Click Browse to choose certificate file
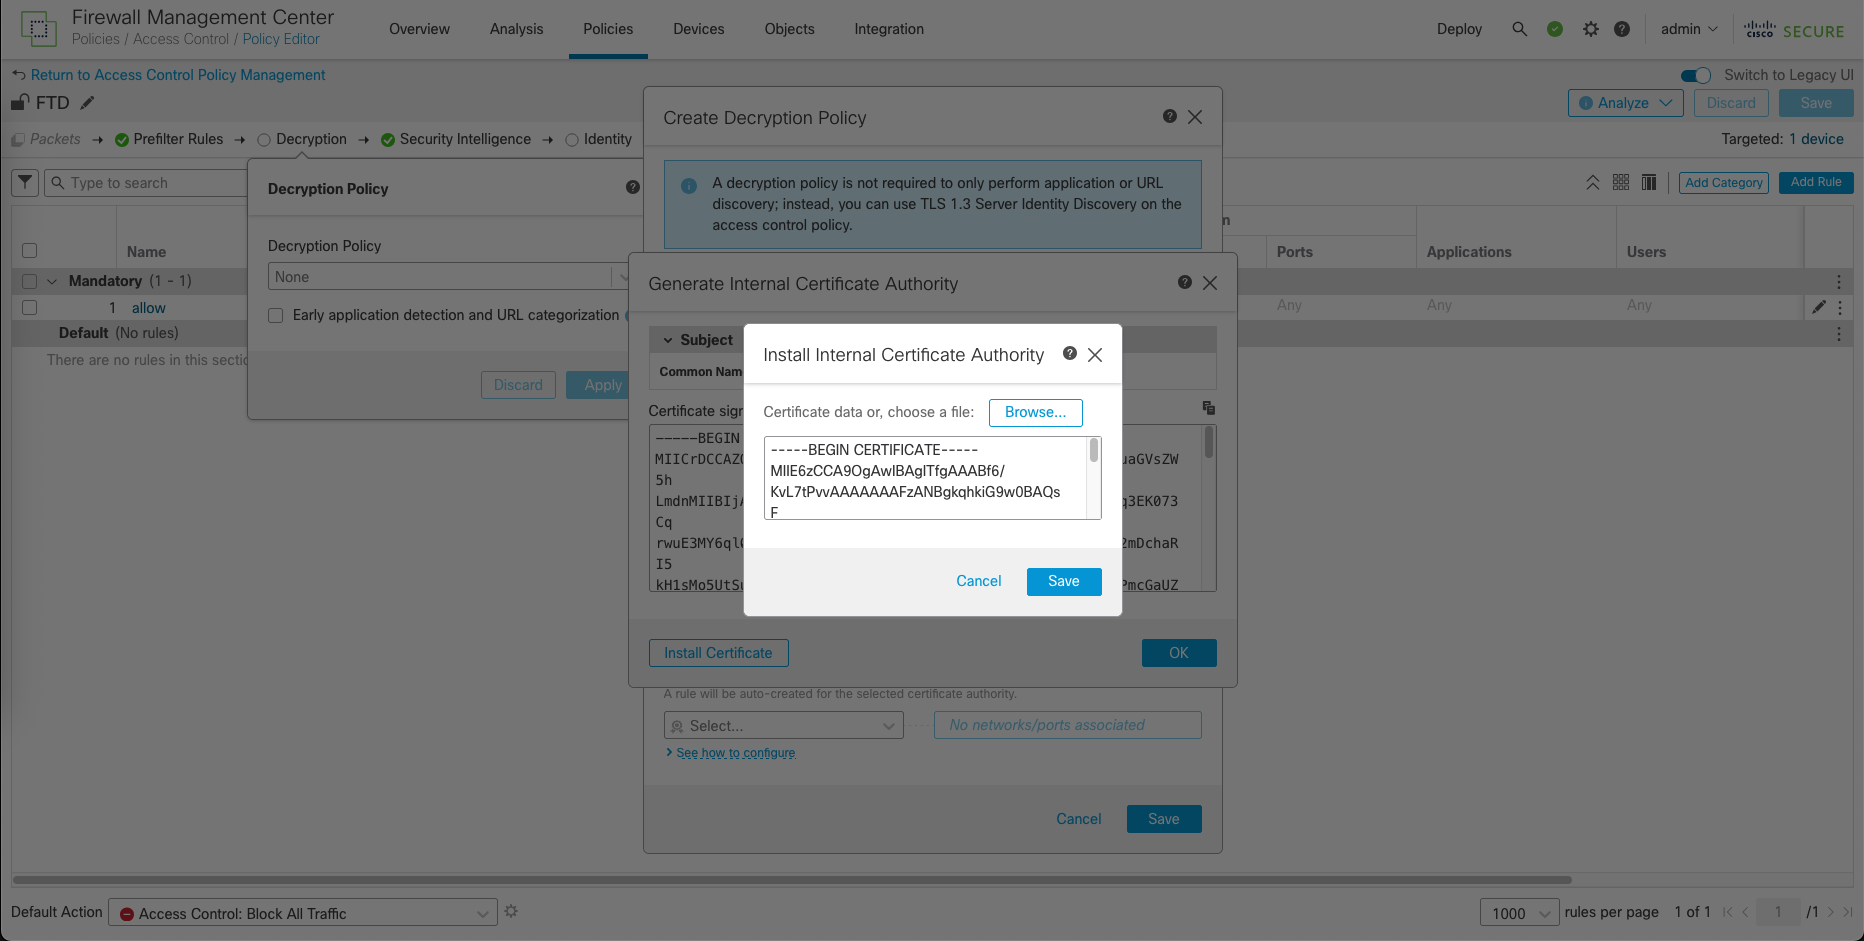This screenshot has height=941, width=1864. 1035,412
